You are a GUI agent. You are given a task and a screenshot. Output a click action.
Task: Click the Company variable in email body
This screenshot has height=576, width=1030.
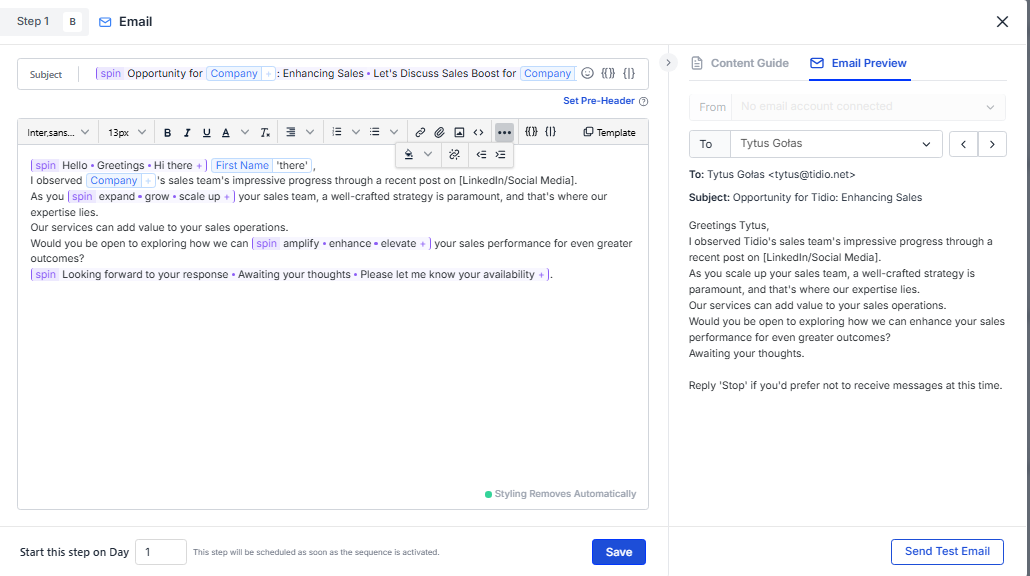[114, 181]
